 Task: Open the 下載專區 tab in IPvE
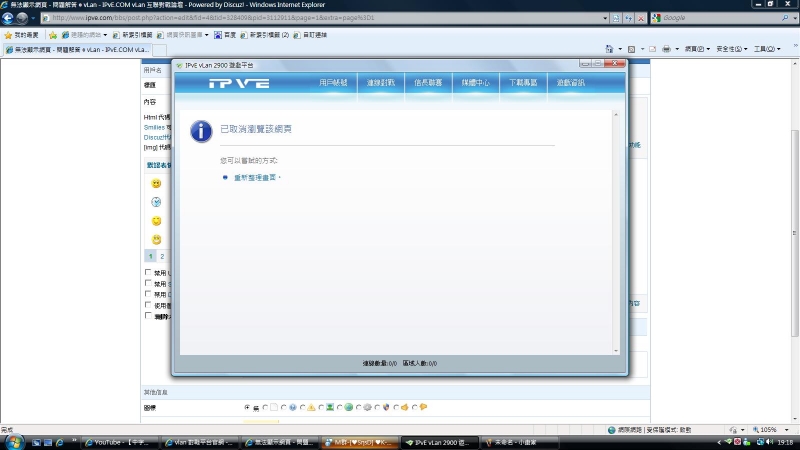coord(523,83)
